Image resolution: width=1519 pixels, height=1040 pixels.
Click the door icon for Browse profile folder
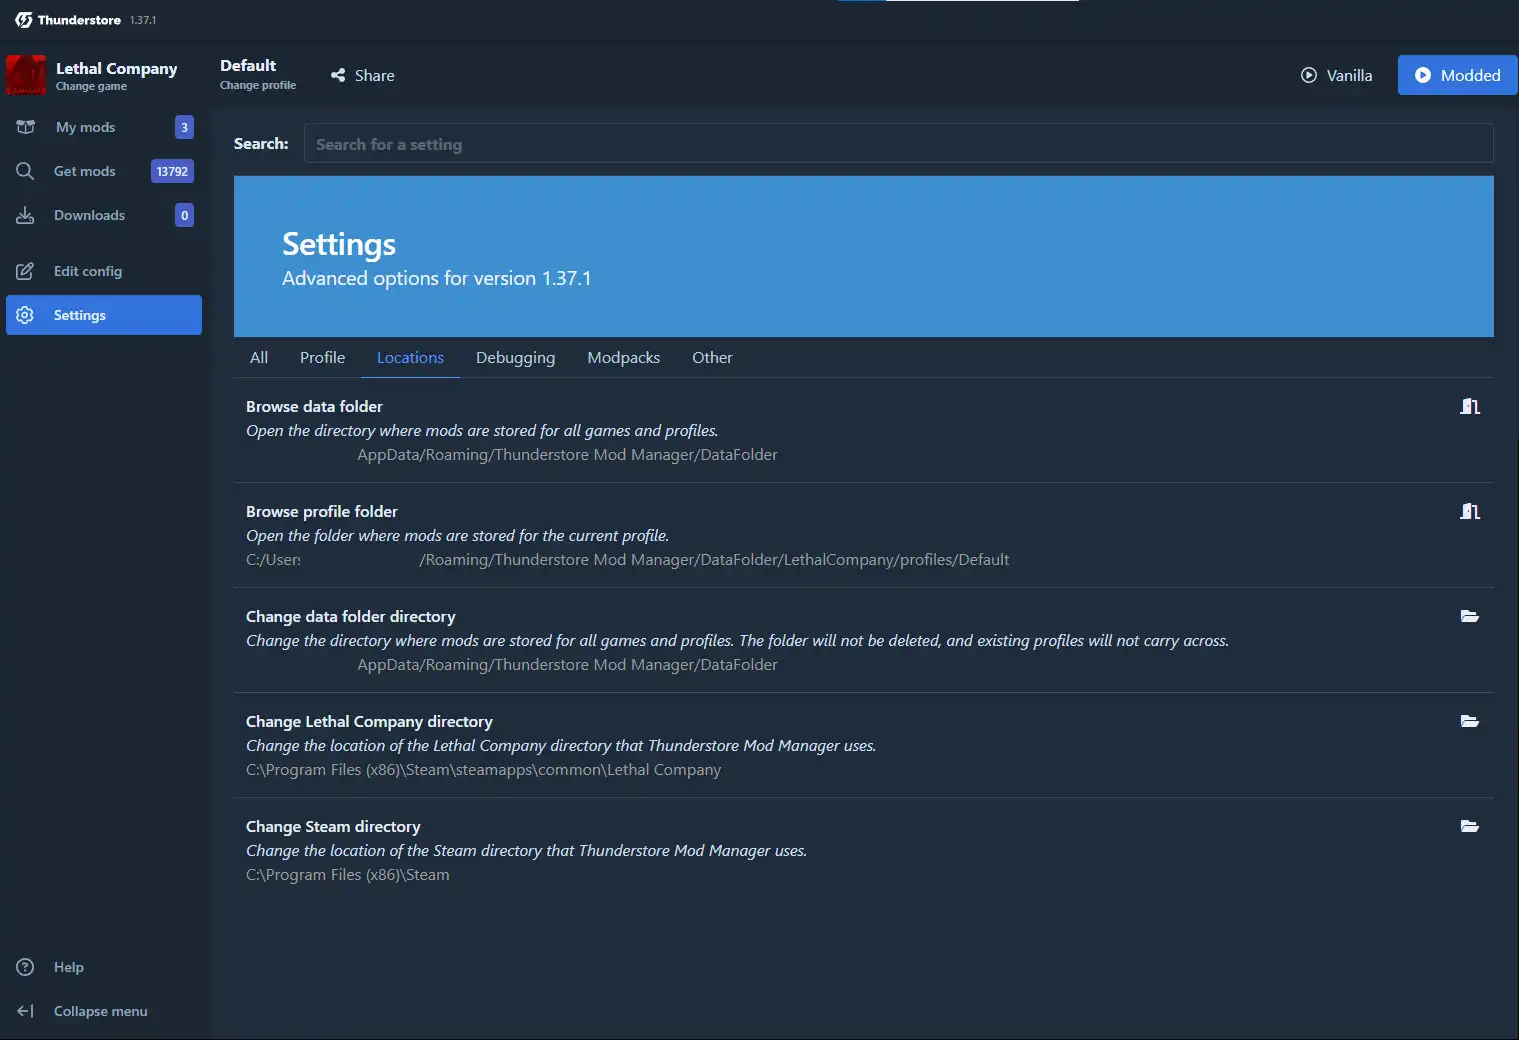tap(1469, 511)
